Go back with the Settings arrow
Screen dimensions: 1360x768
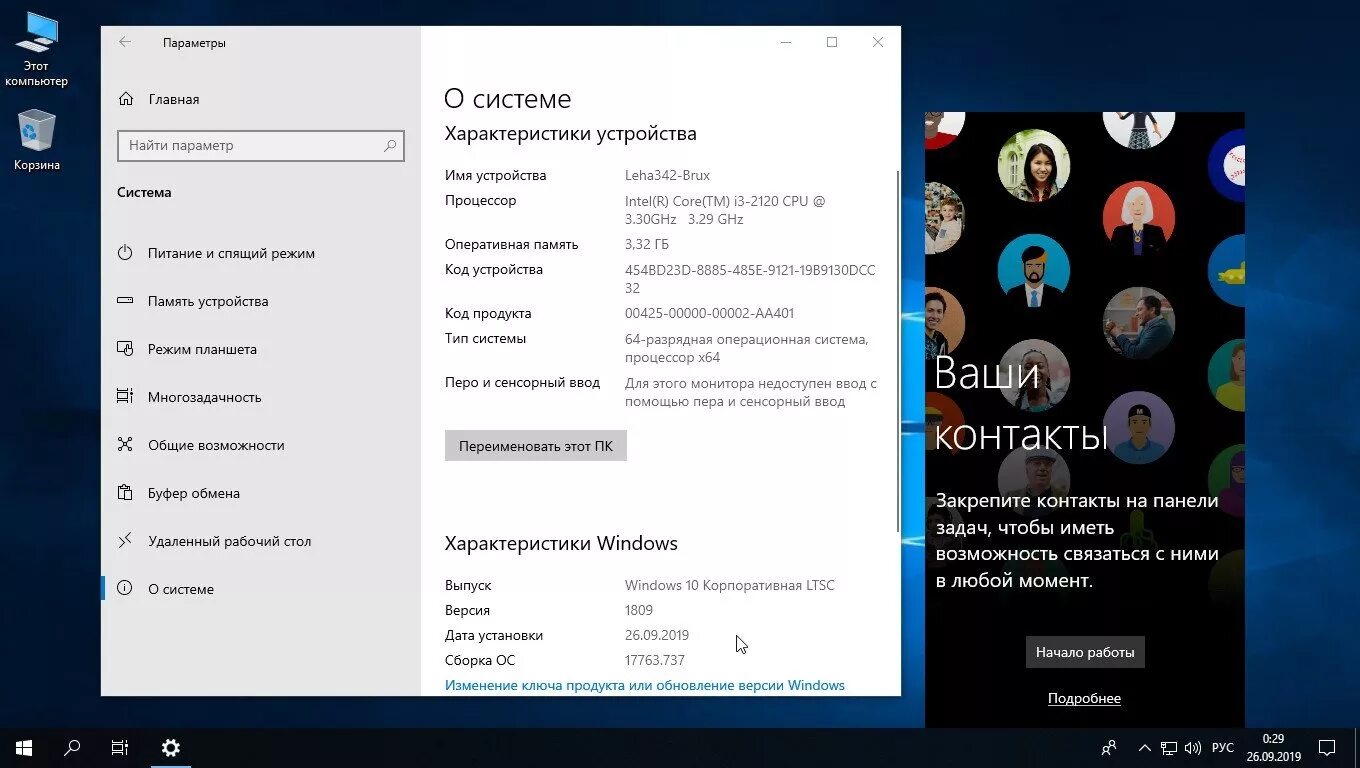click(125, 42)
